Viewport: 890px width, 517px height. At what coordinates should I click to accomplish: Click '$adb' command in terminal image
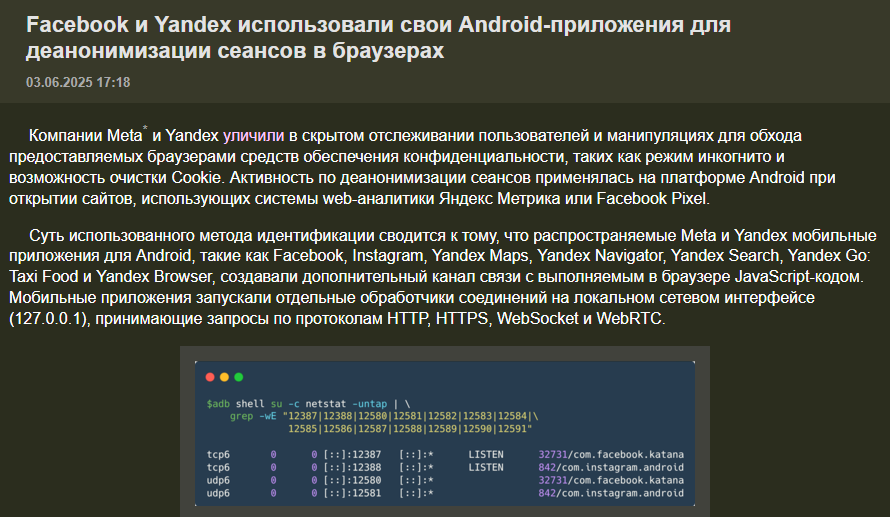point(218,404)
